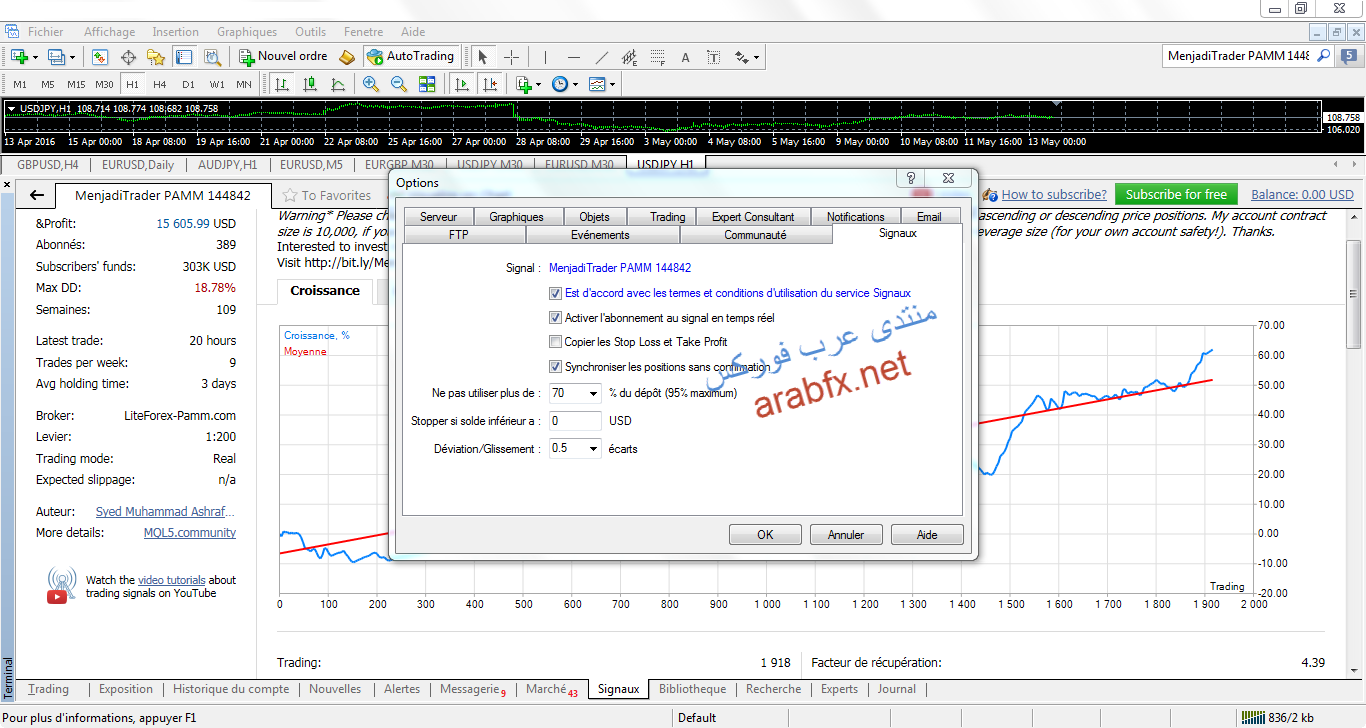Click the search magnifier icon

1323,56
